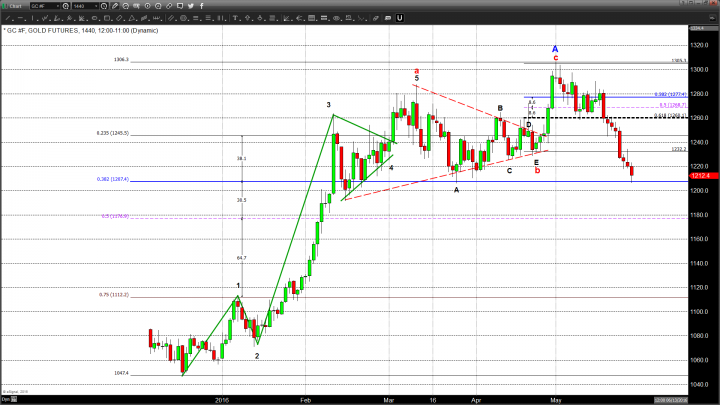The image size is (720, 405).
Task: Click the 0.75 (1112.2) level label
Action: pos(114,295)
